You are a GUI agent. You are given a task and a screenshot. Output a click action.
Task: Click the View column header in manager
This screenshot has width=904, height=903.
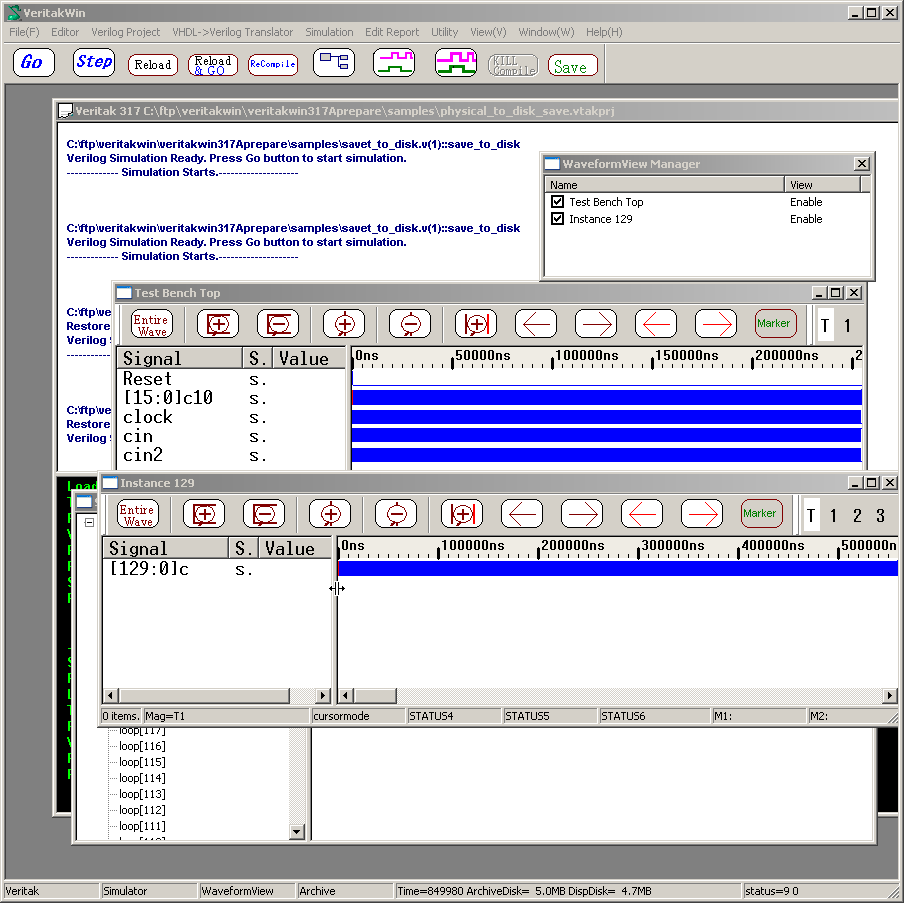[x=822, y=185]
